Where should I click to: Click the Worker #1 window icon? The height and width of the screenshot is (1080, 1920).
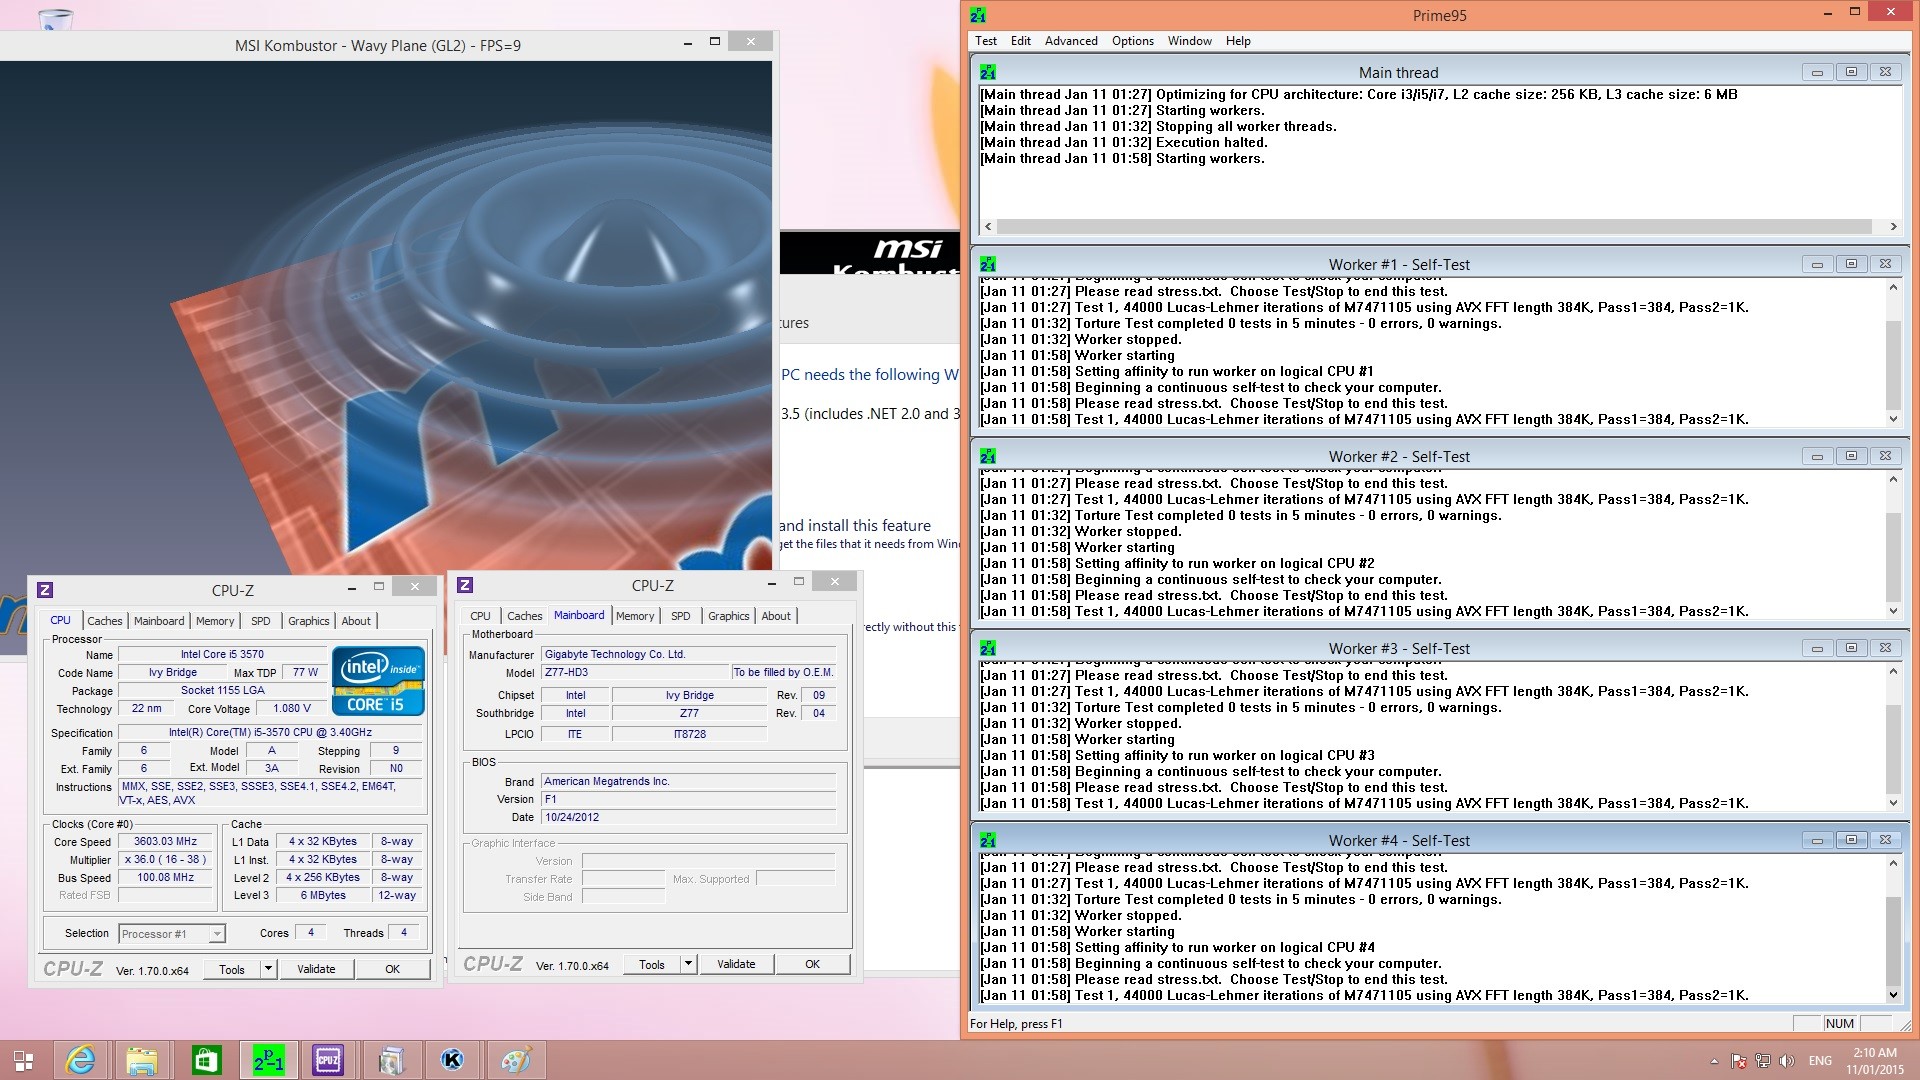pos(988,264)
